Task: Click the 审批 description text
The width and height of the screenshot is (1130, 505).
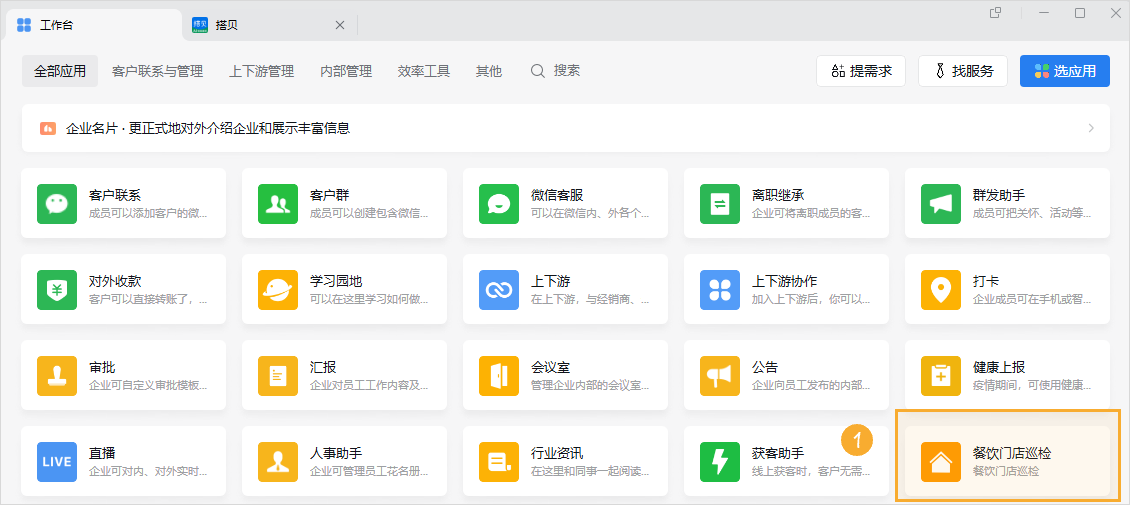Action: pyautogui.click(x=148, y=385)
